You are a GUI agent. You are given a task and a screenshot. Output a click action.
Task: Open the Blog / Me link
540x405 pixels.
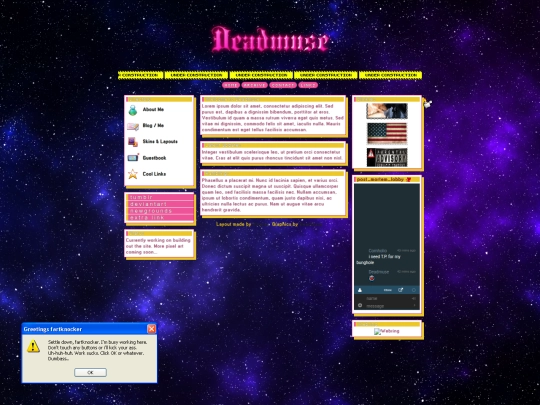(x=153, y=125)
